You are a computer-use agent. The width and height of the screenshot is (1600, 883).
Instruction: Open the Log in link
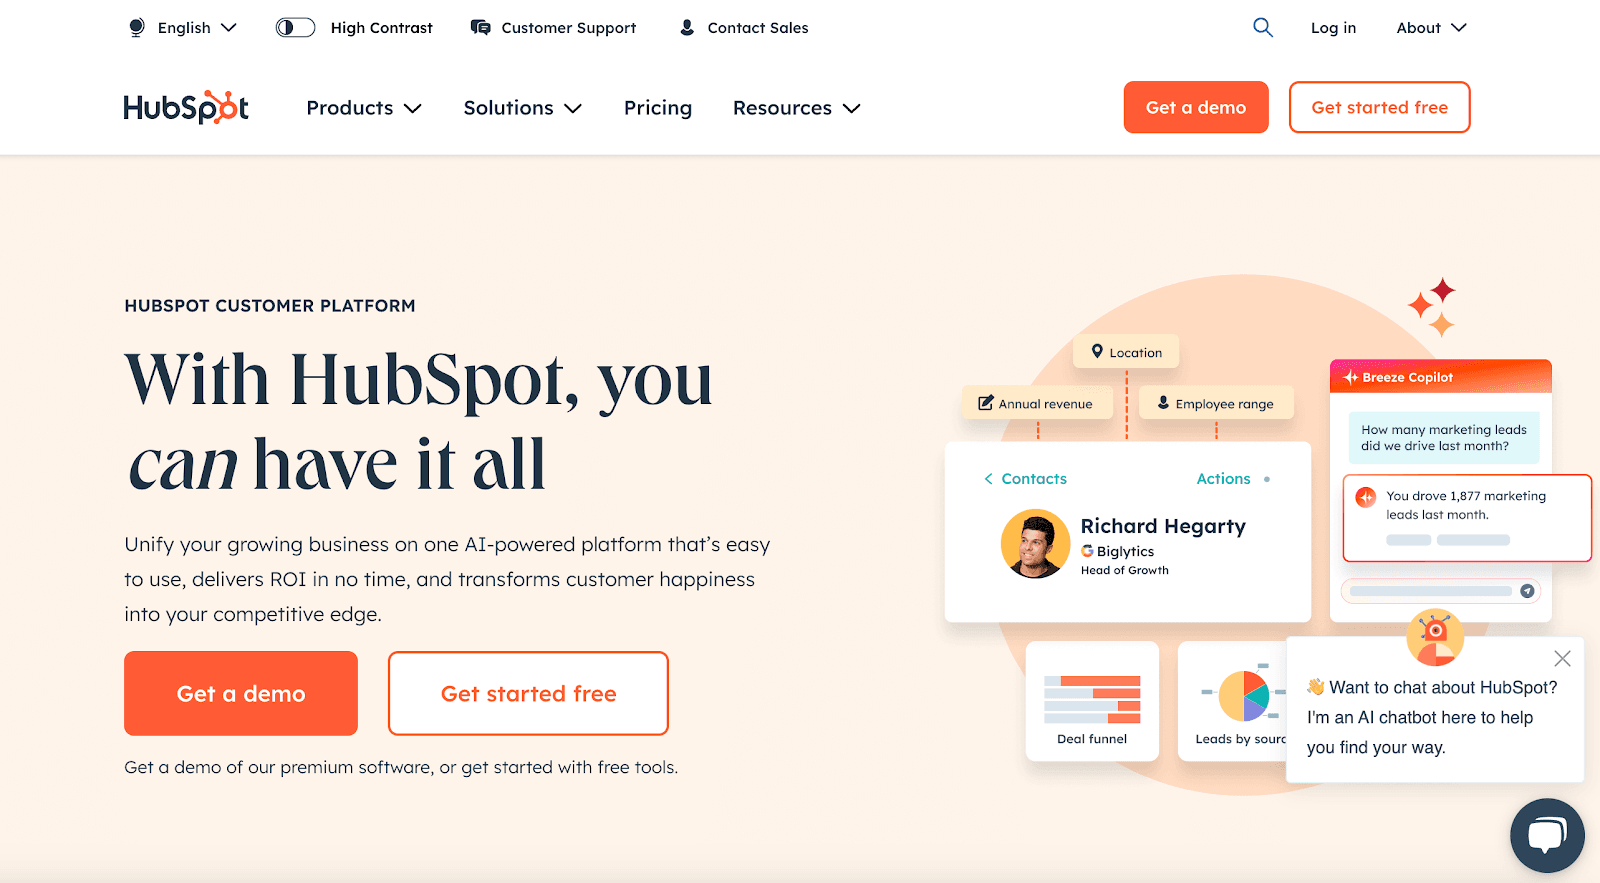pos(1333,28)
